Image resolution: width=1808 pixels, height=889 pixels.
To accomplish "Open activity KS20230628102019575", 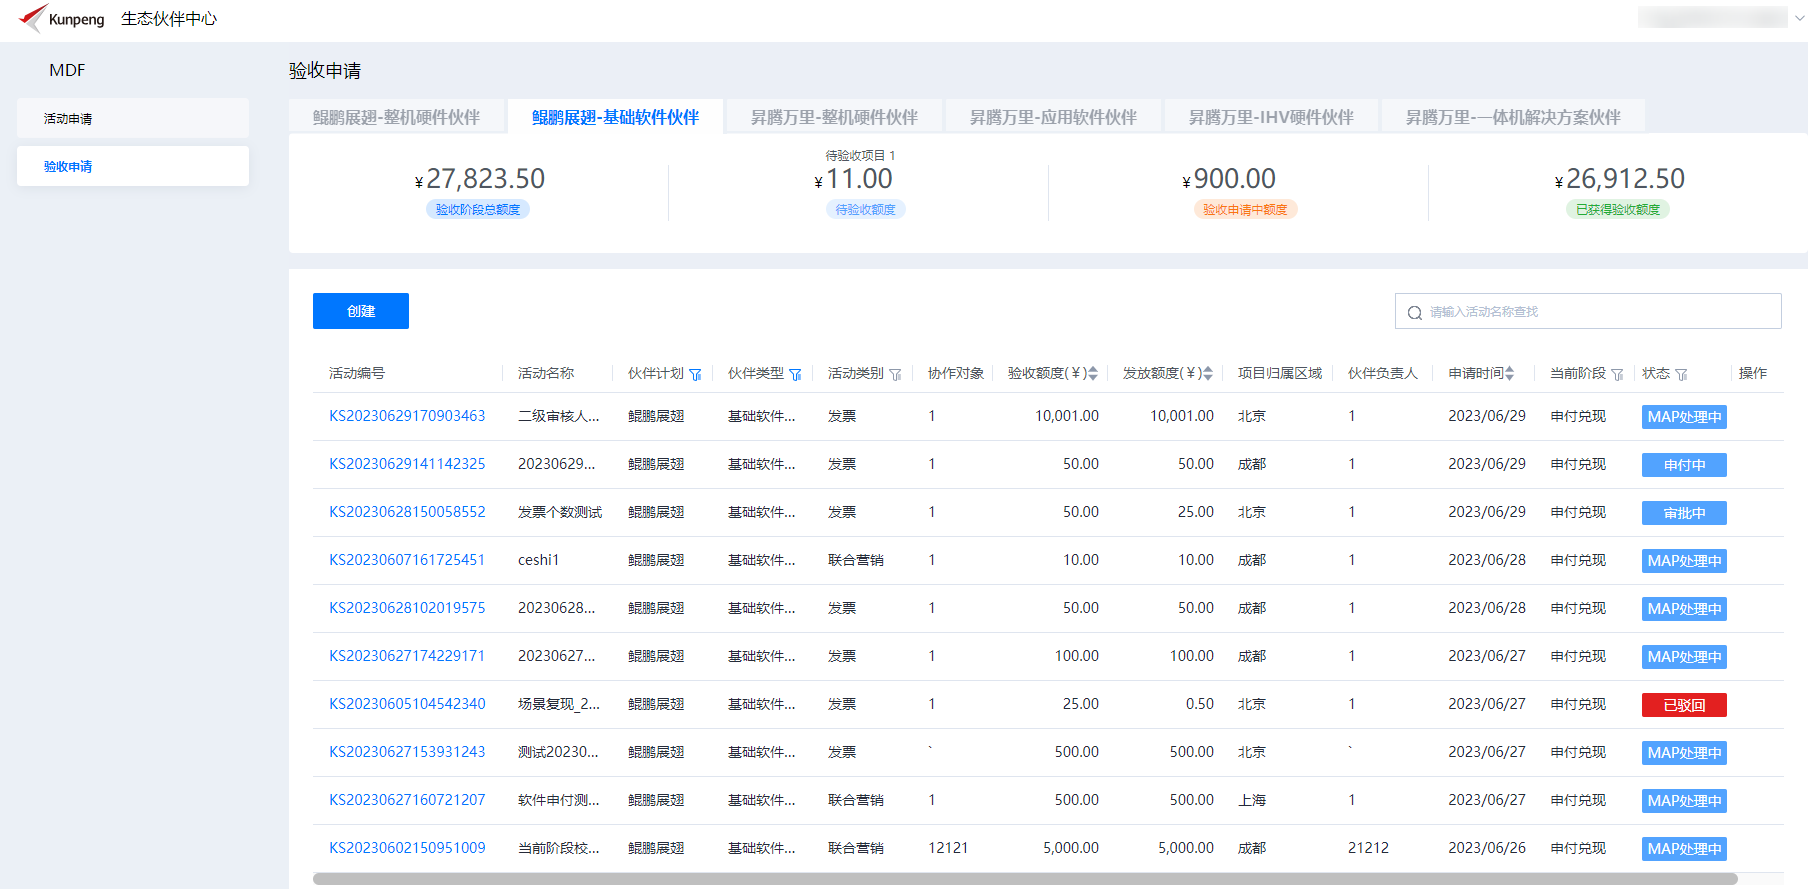I will click(407, 608).
